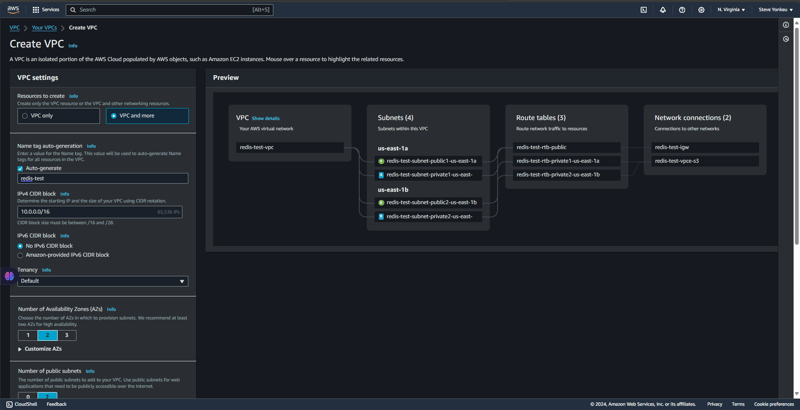This screenshot has height=410, width=800.
Task: Choose Amazon-provided IPv6 CIDR block
Action: [20, 255]
